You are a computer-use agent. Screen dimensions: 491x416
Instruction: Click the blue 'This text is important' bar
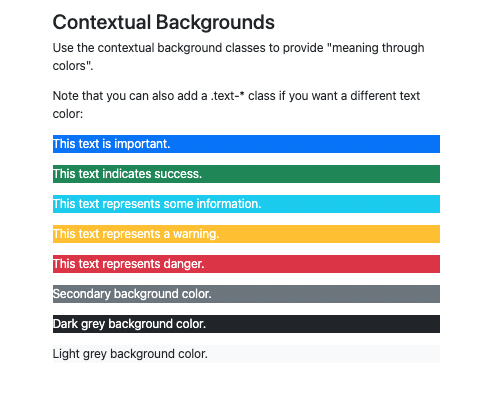(x=246, y=144)
